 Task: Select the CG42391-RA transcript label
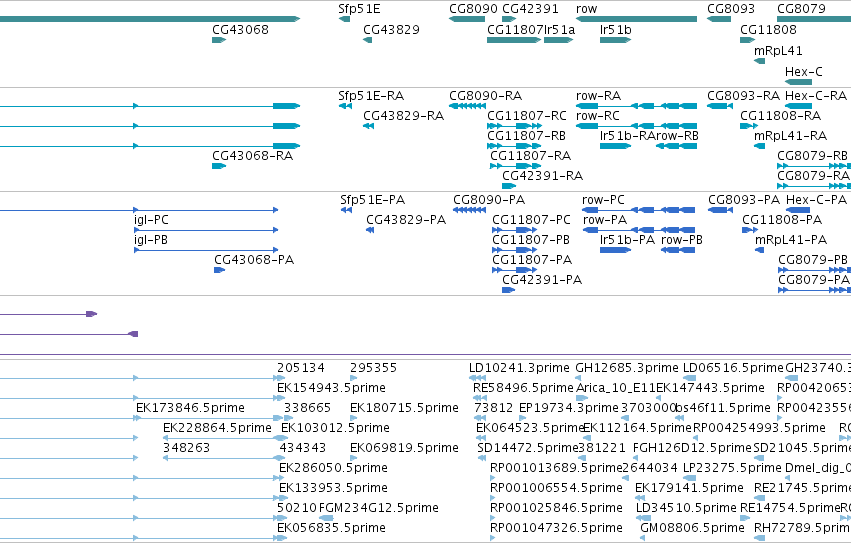(x=542, y=176)
